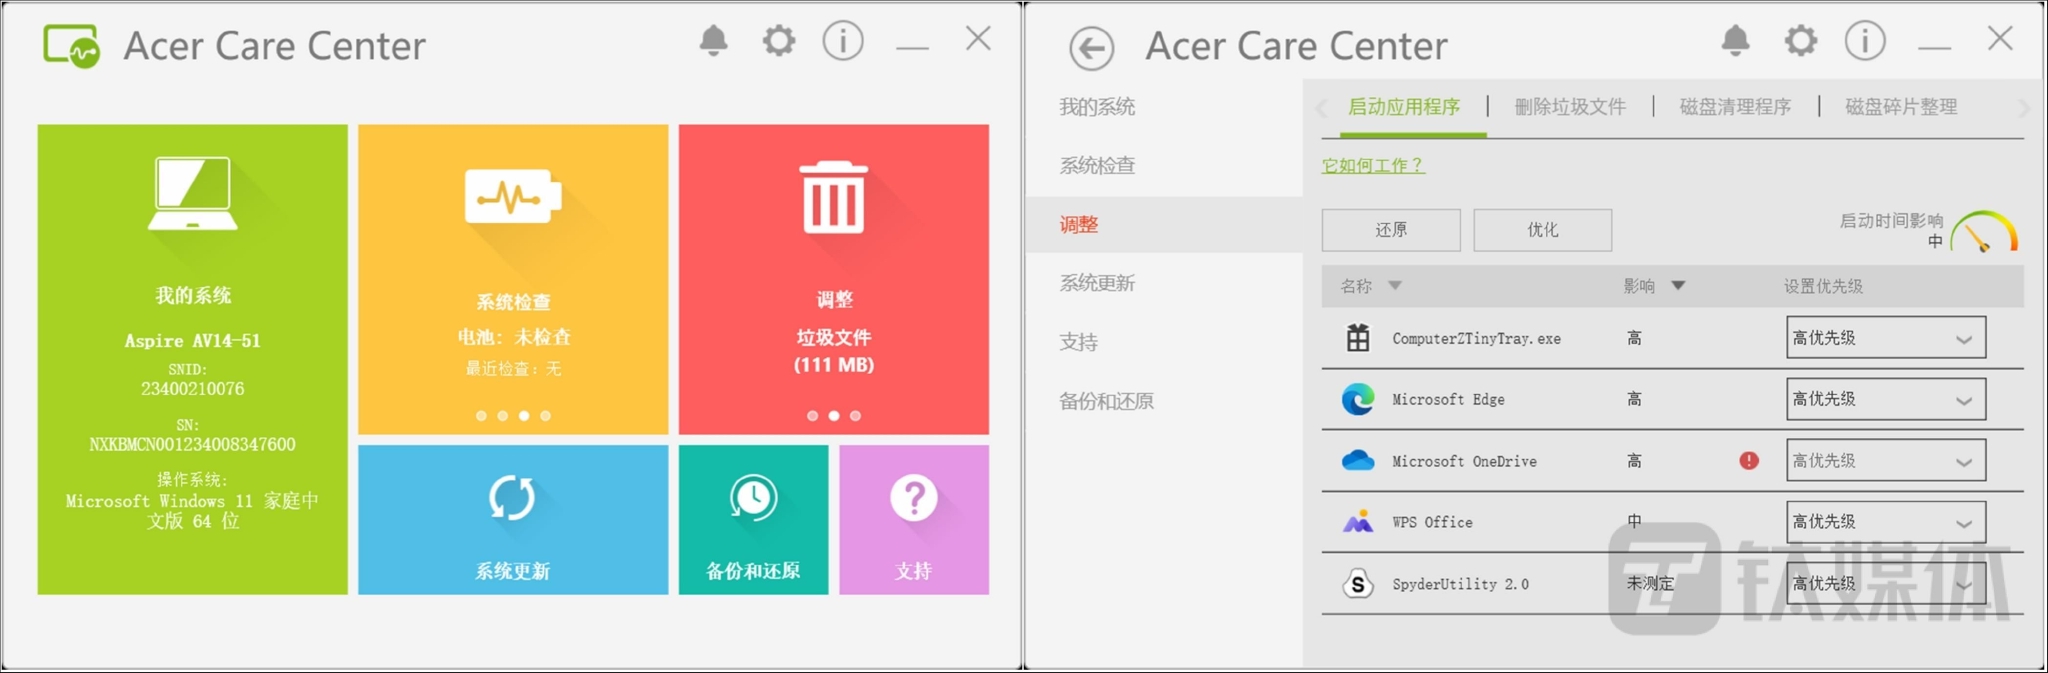This screenshot has height=673, width=2048.
Task: Open priority dropdown for WPS Office
Action: pos(1886,522)
